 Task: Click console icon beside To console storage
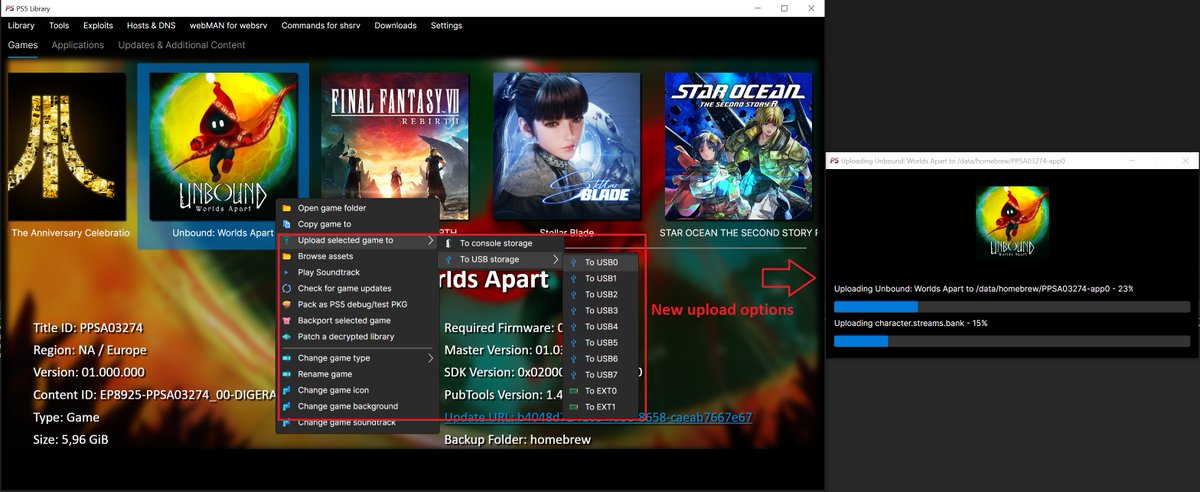[449, 243]
